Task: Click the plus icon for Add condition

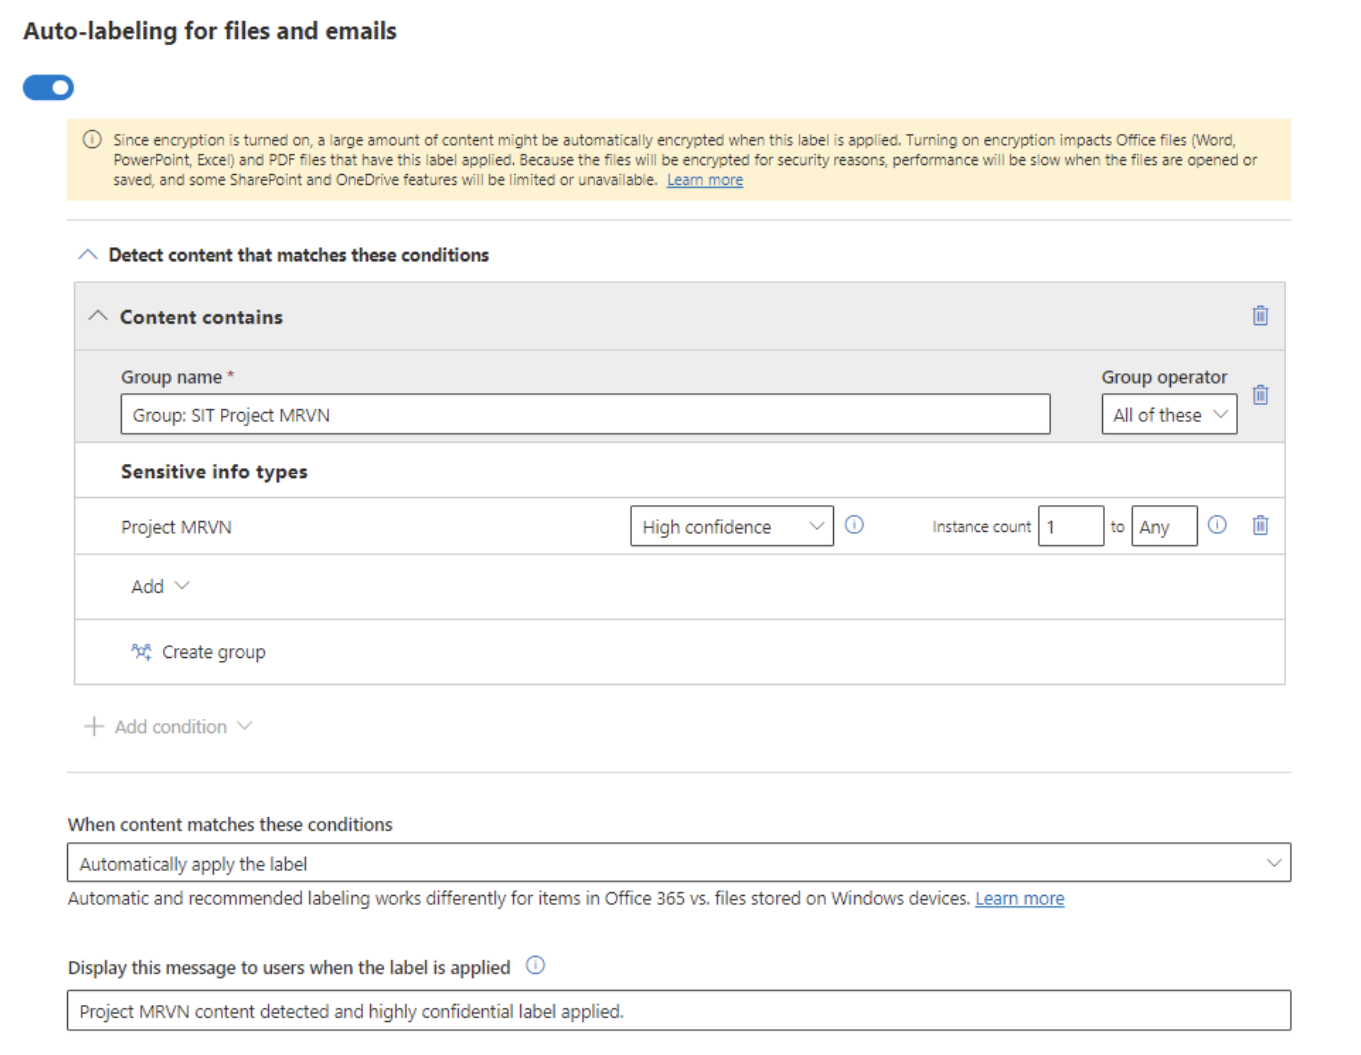Action: coord(94,726)
